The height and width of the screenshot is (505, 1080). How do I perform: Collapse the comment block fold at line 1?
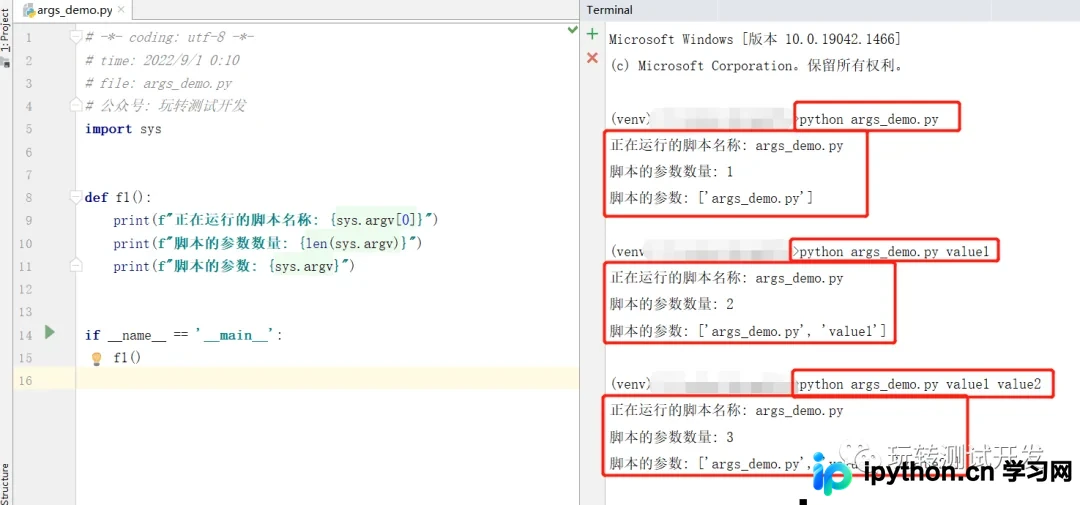[76, 37]
